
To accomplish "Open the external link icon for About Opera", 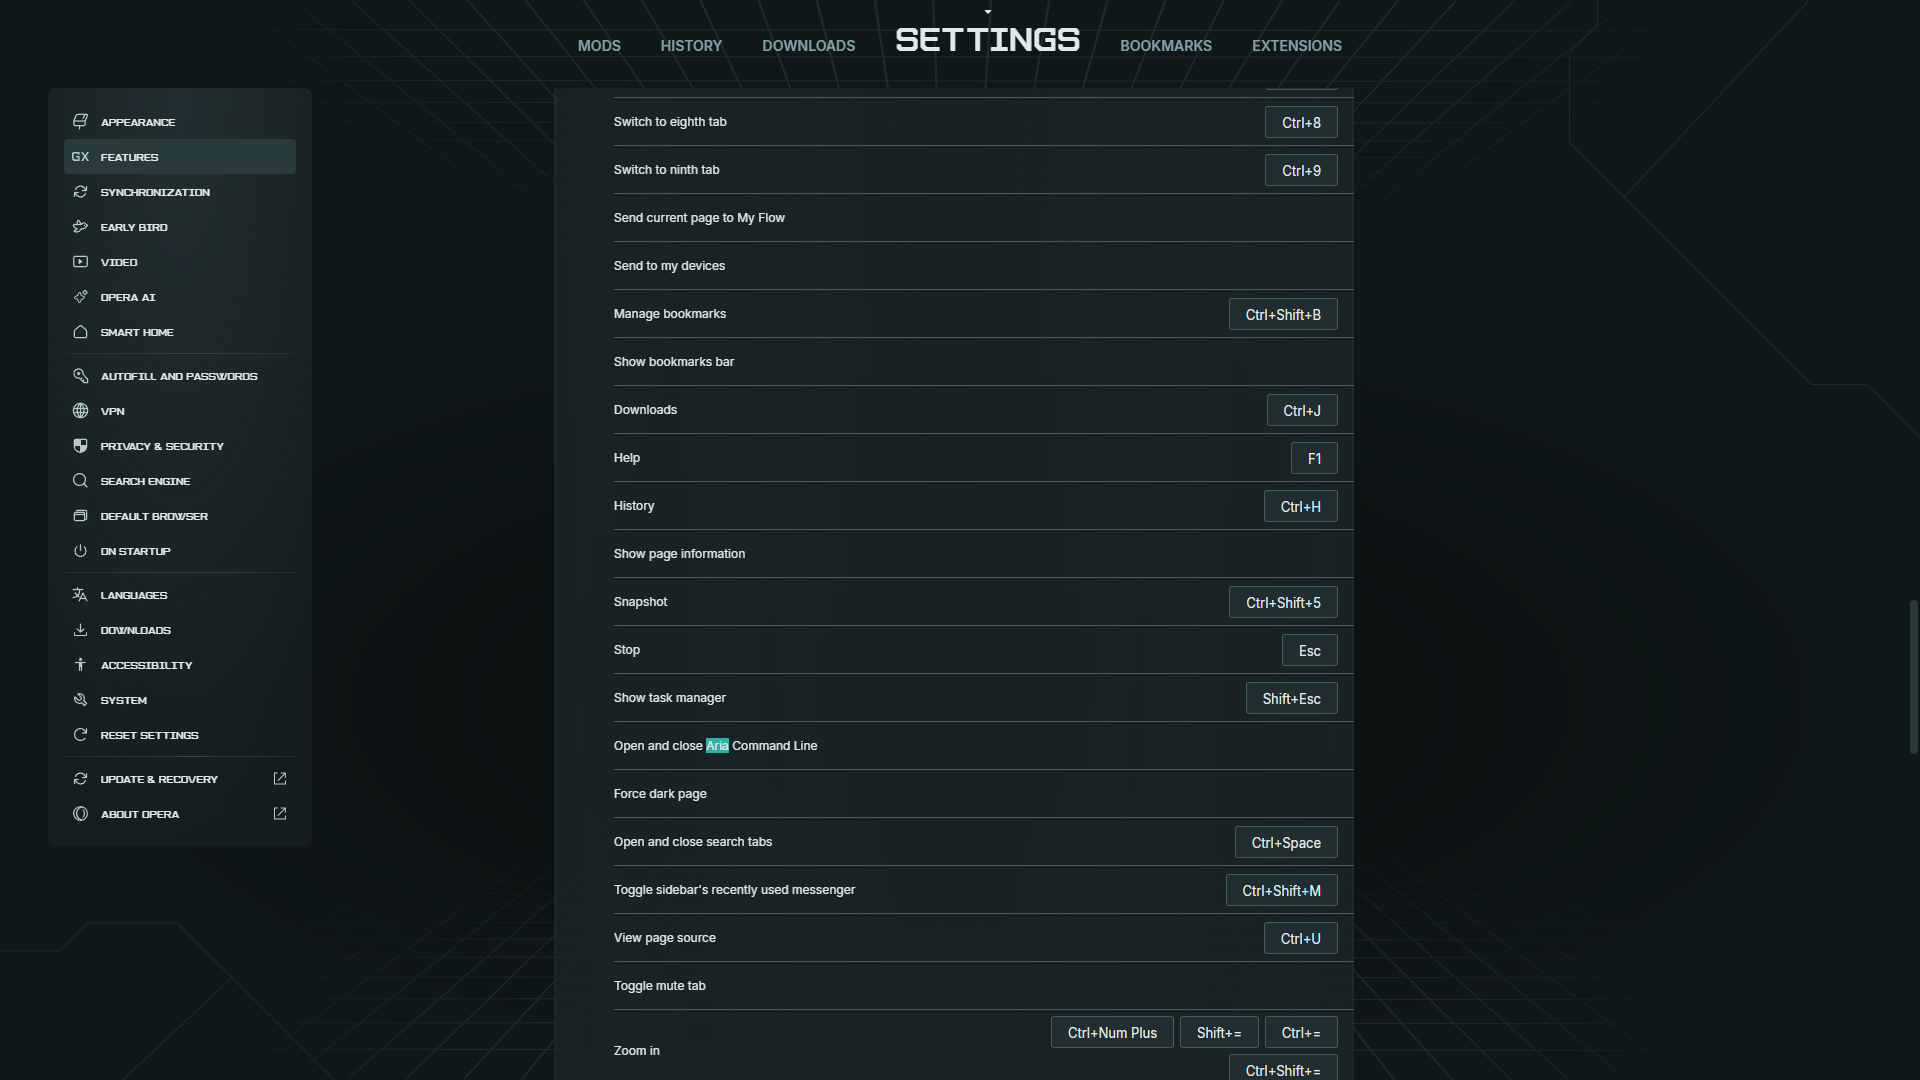I will pyautogui.click(x=280, y=814).
